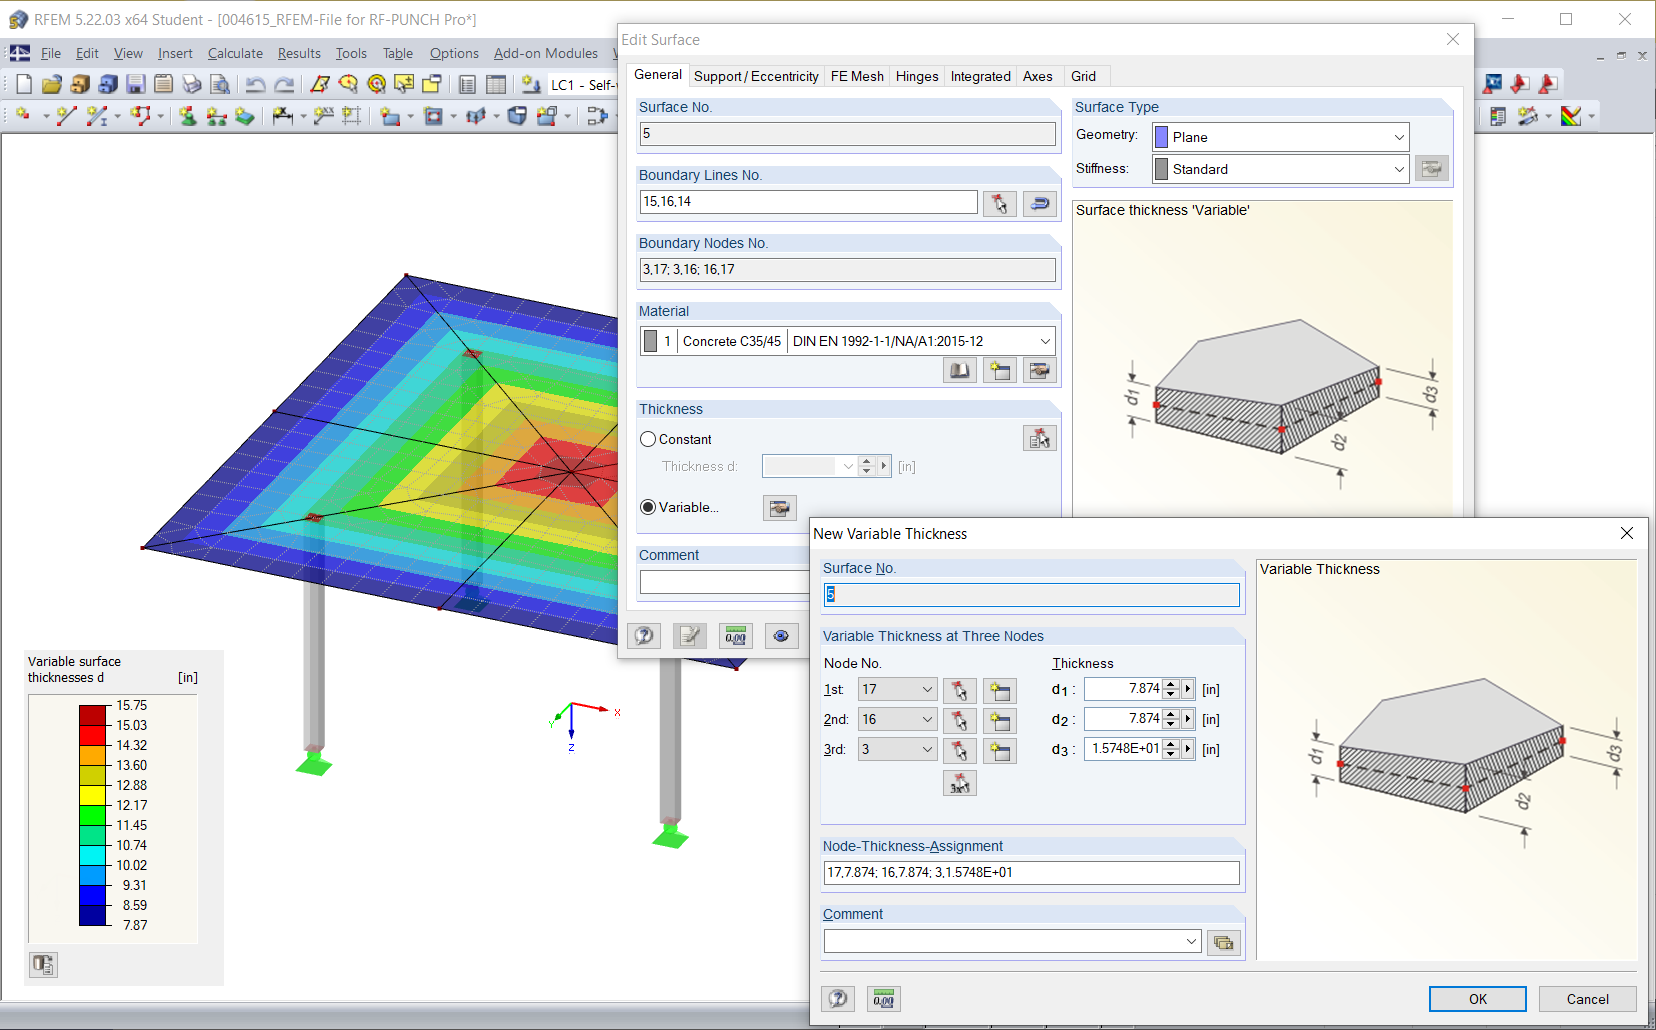The width and height of the screenshot is (1656, 1030).
Task: Open the material library book icon
Action: pyautogui.click(x=958, y=370)
